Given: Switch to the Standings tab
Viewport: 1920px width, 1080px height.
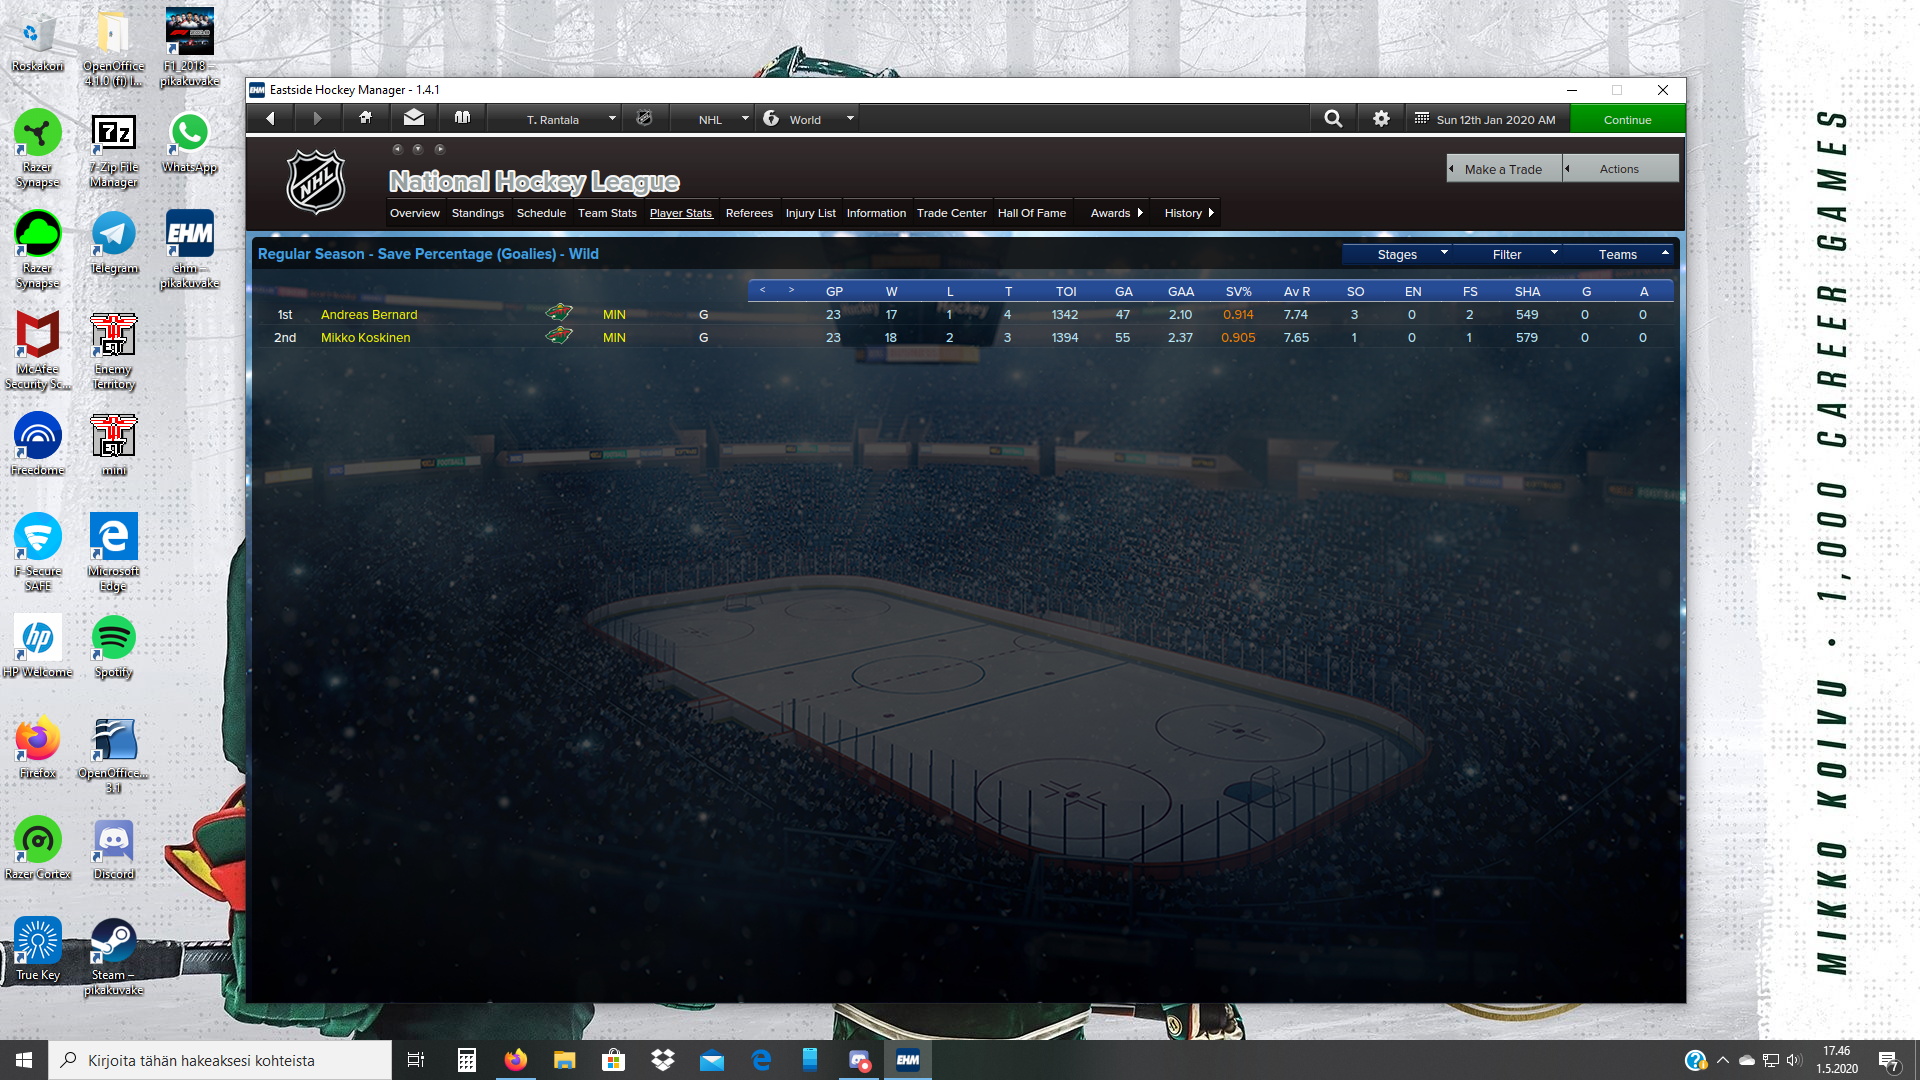Looking at the screenshot, I should (477, 213).
